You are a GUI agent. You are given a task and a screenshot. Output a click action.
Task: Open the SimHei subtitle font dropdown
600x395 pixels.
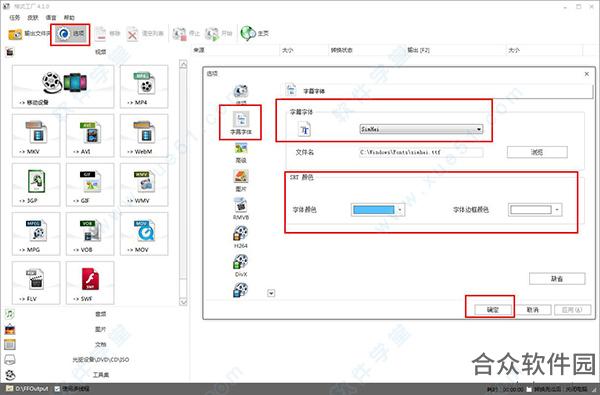(421, 129)
